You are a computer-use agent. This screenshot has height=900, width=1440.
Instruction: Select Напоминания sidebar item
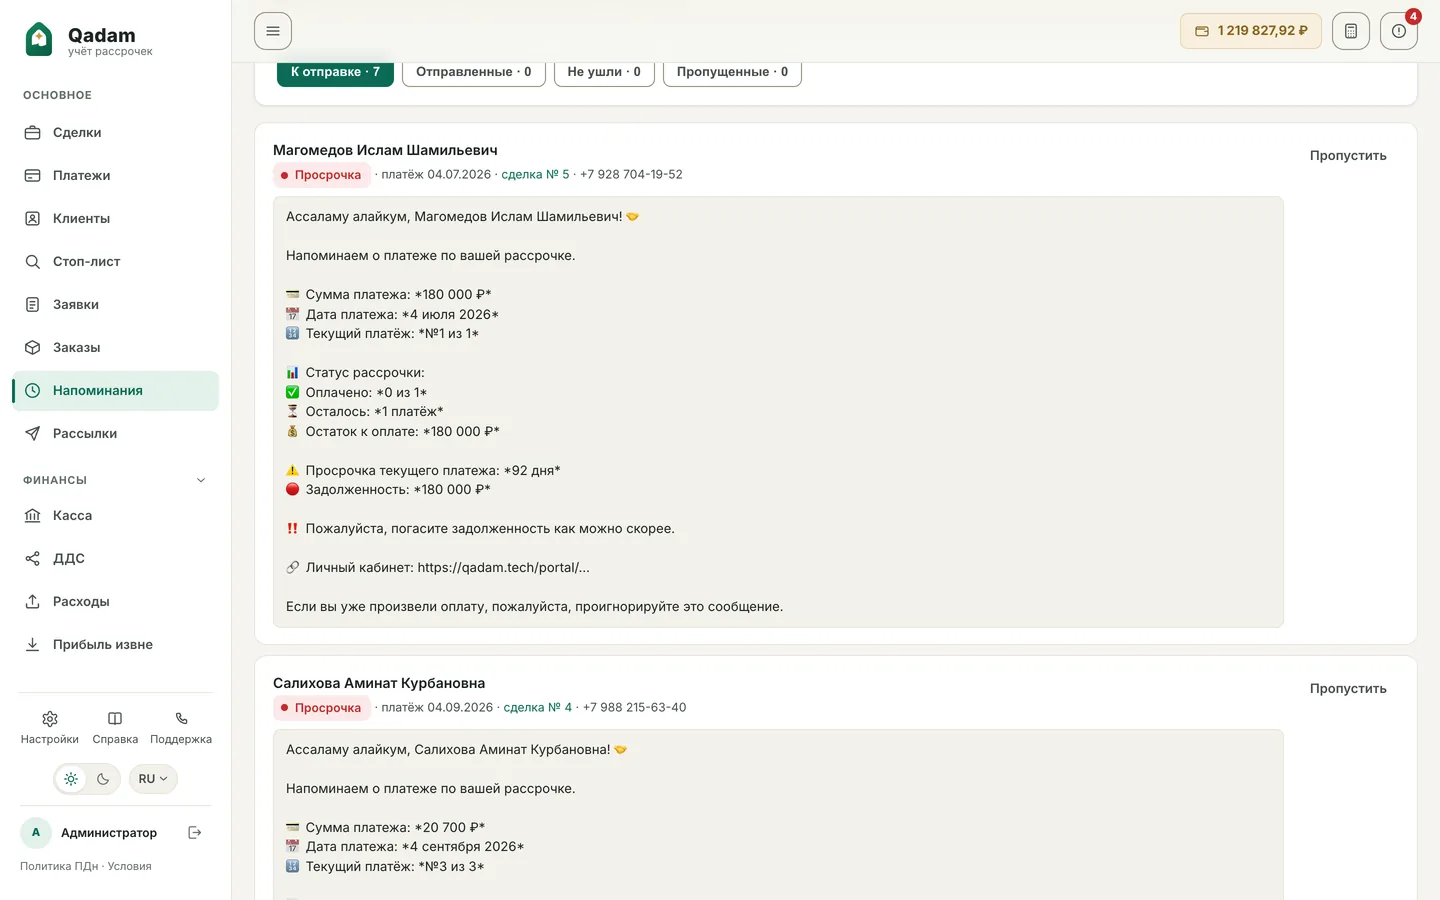pyautogui.click(x=115, y=391)
